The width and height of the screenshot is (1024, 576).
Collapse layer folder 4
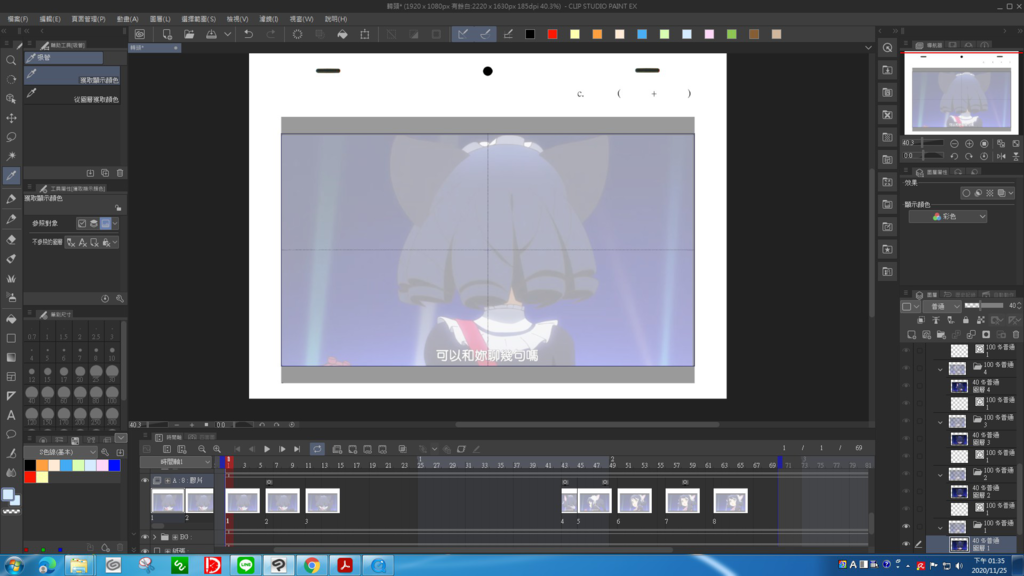coord(940,369)
